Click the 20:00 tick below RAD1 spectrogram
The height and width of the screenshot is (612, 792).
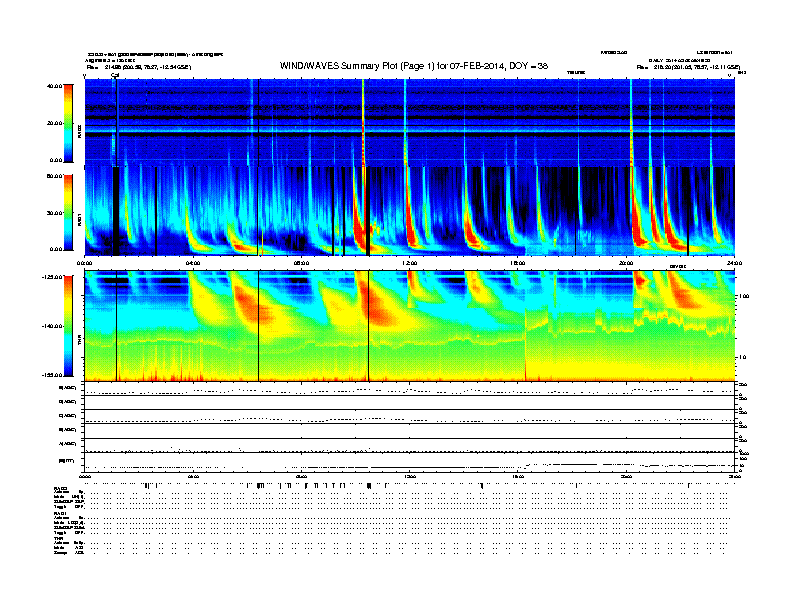point(626,263)
